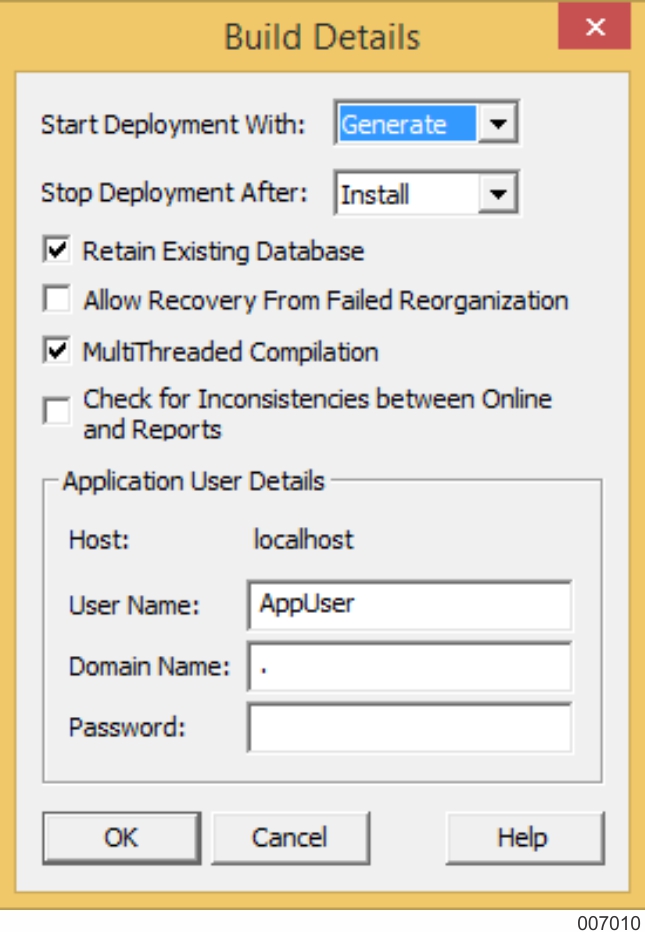The height and width of the screenshot is (932, 645).
Task: Tick Check for Inconsistencies between Online and Reports
Action: click(57, 411)
